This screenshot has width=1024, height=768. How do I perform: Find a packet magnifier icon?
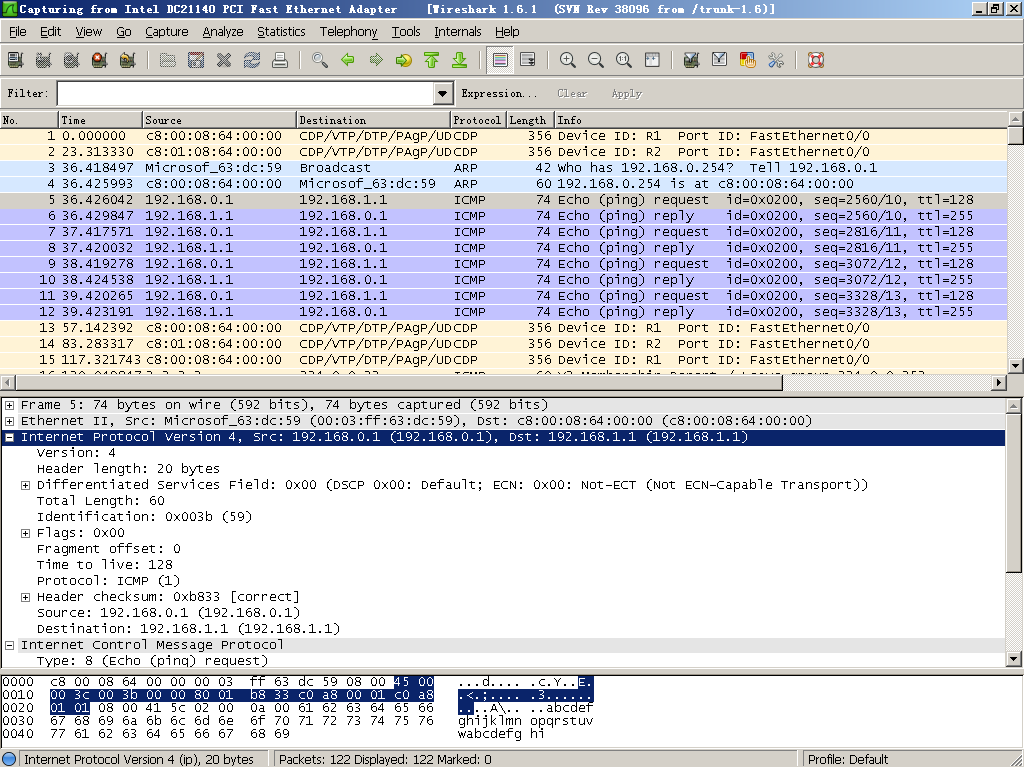(320, 61)
